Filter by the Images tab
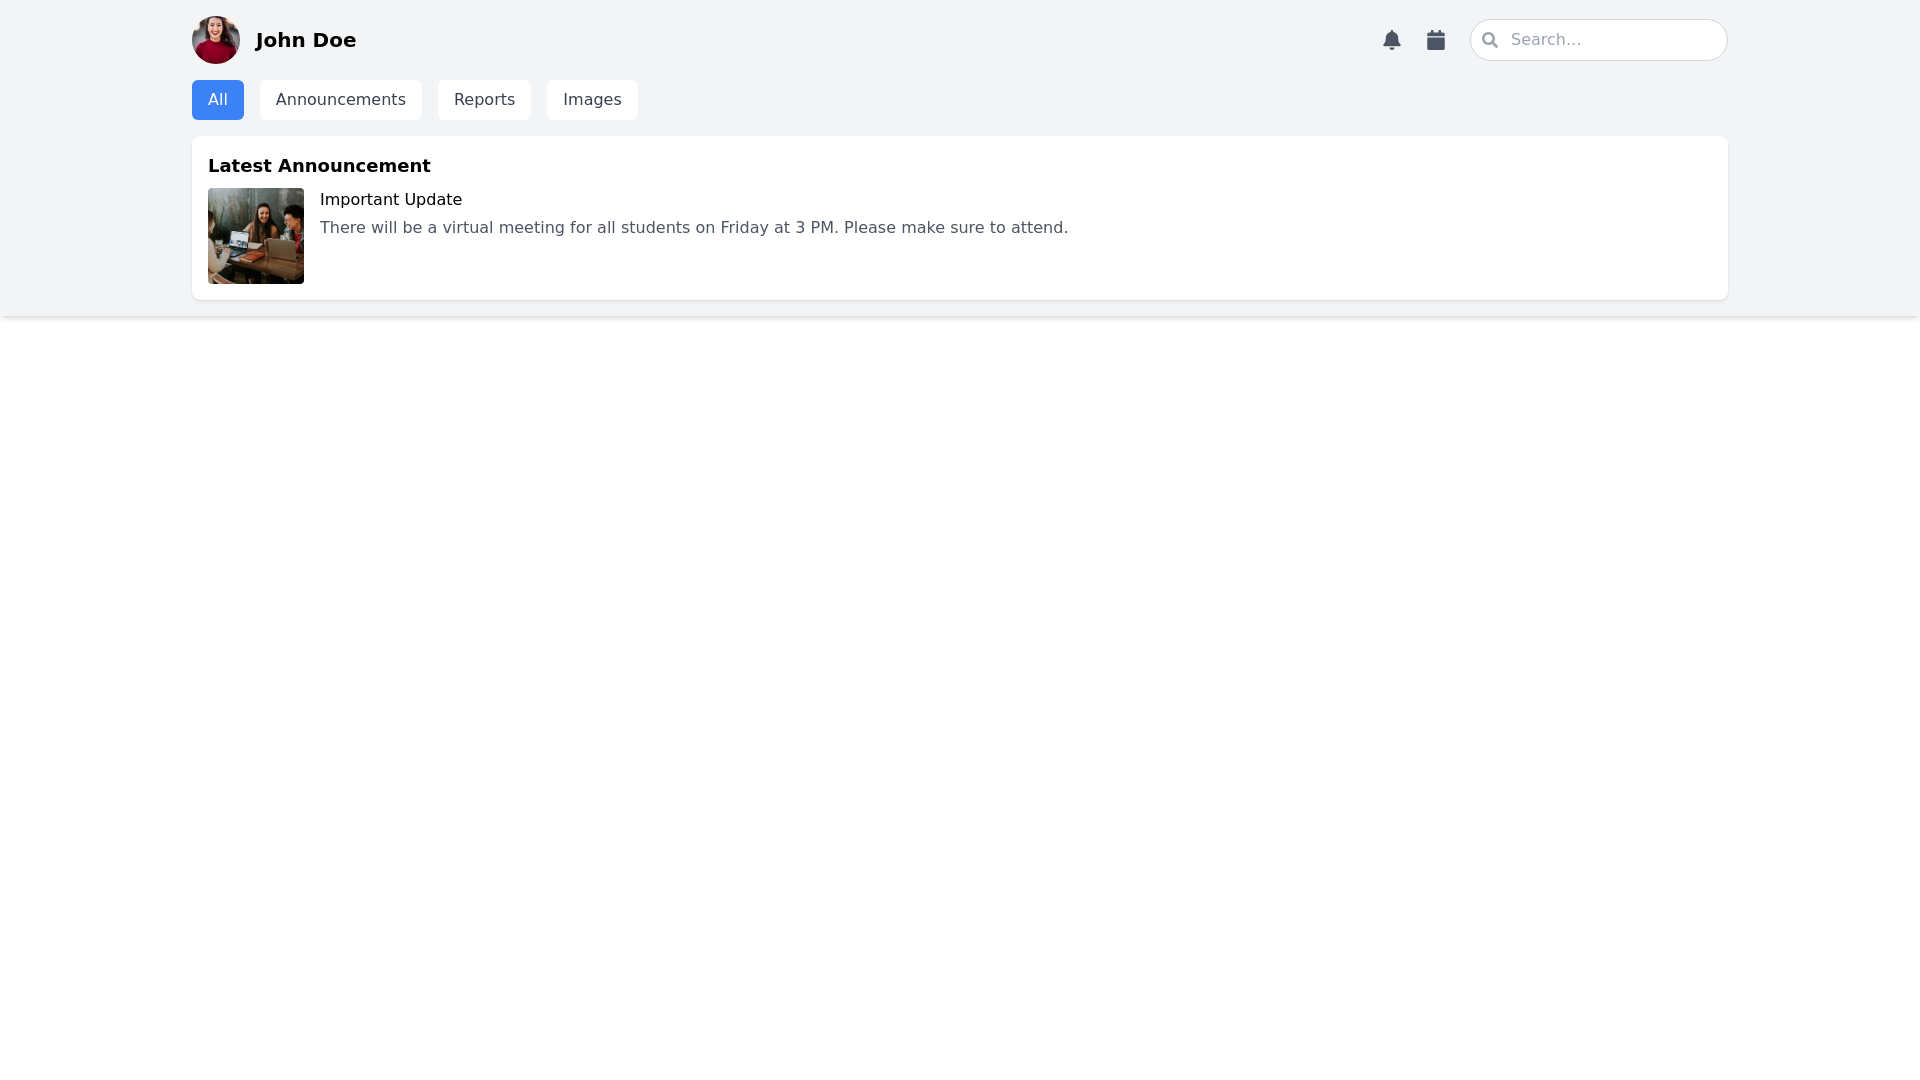The height and width of the screenshot is (1080, 1920). [591, 100]
